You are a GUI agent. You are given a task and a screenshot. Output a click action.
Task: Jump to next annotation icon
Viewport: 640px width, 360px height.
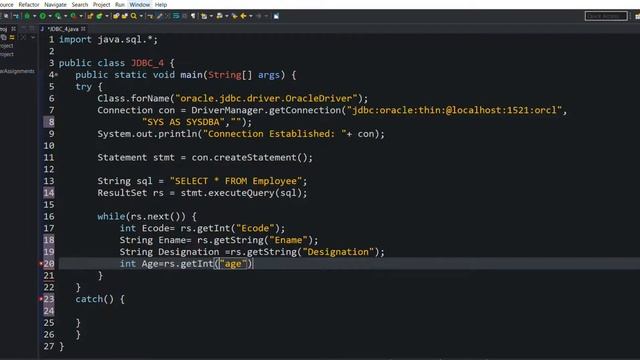coord(204,16)
